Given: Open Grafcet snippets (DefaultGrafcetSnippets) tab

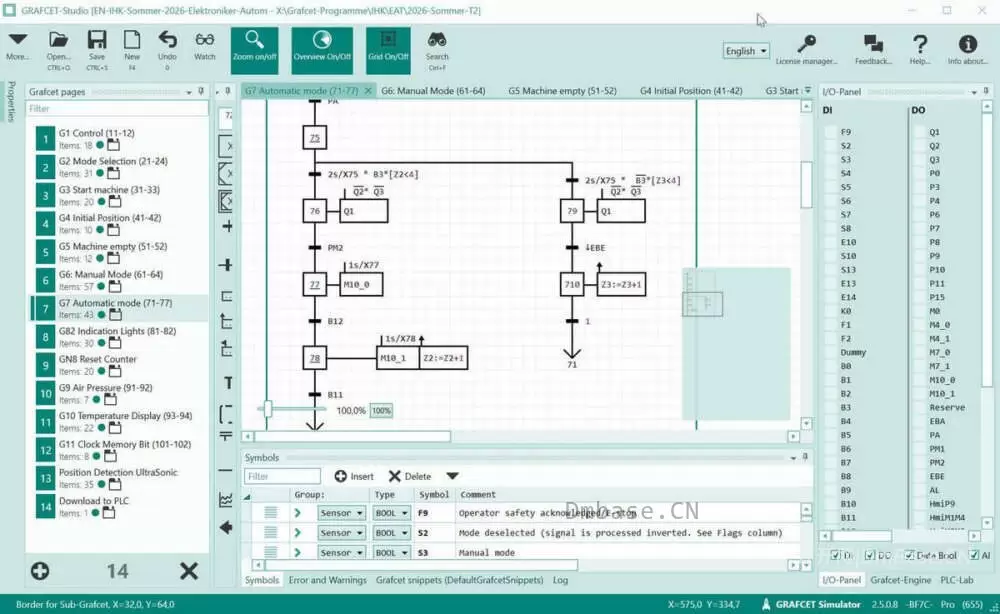Looking at the screenshot, I should click(x=459, y=580).
